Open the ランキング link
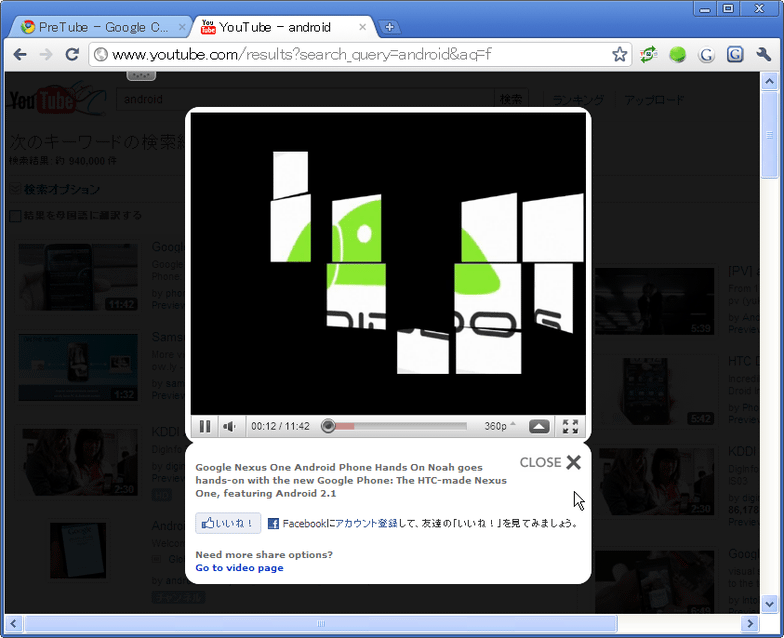The height and width of the screenshot is (638, 784). tap(578, 100)
